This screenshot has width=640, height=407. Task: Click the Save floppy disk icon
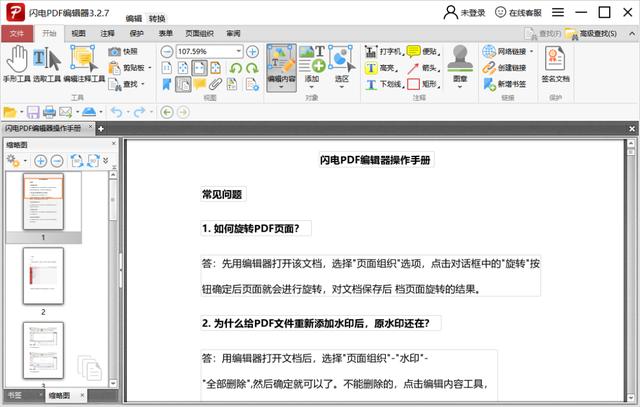[x=33, y=112]
